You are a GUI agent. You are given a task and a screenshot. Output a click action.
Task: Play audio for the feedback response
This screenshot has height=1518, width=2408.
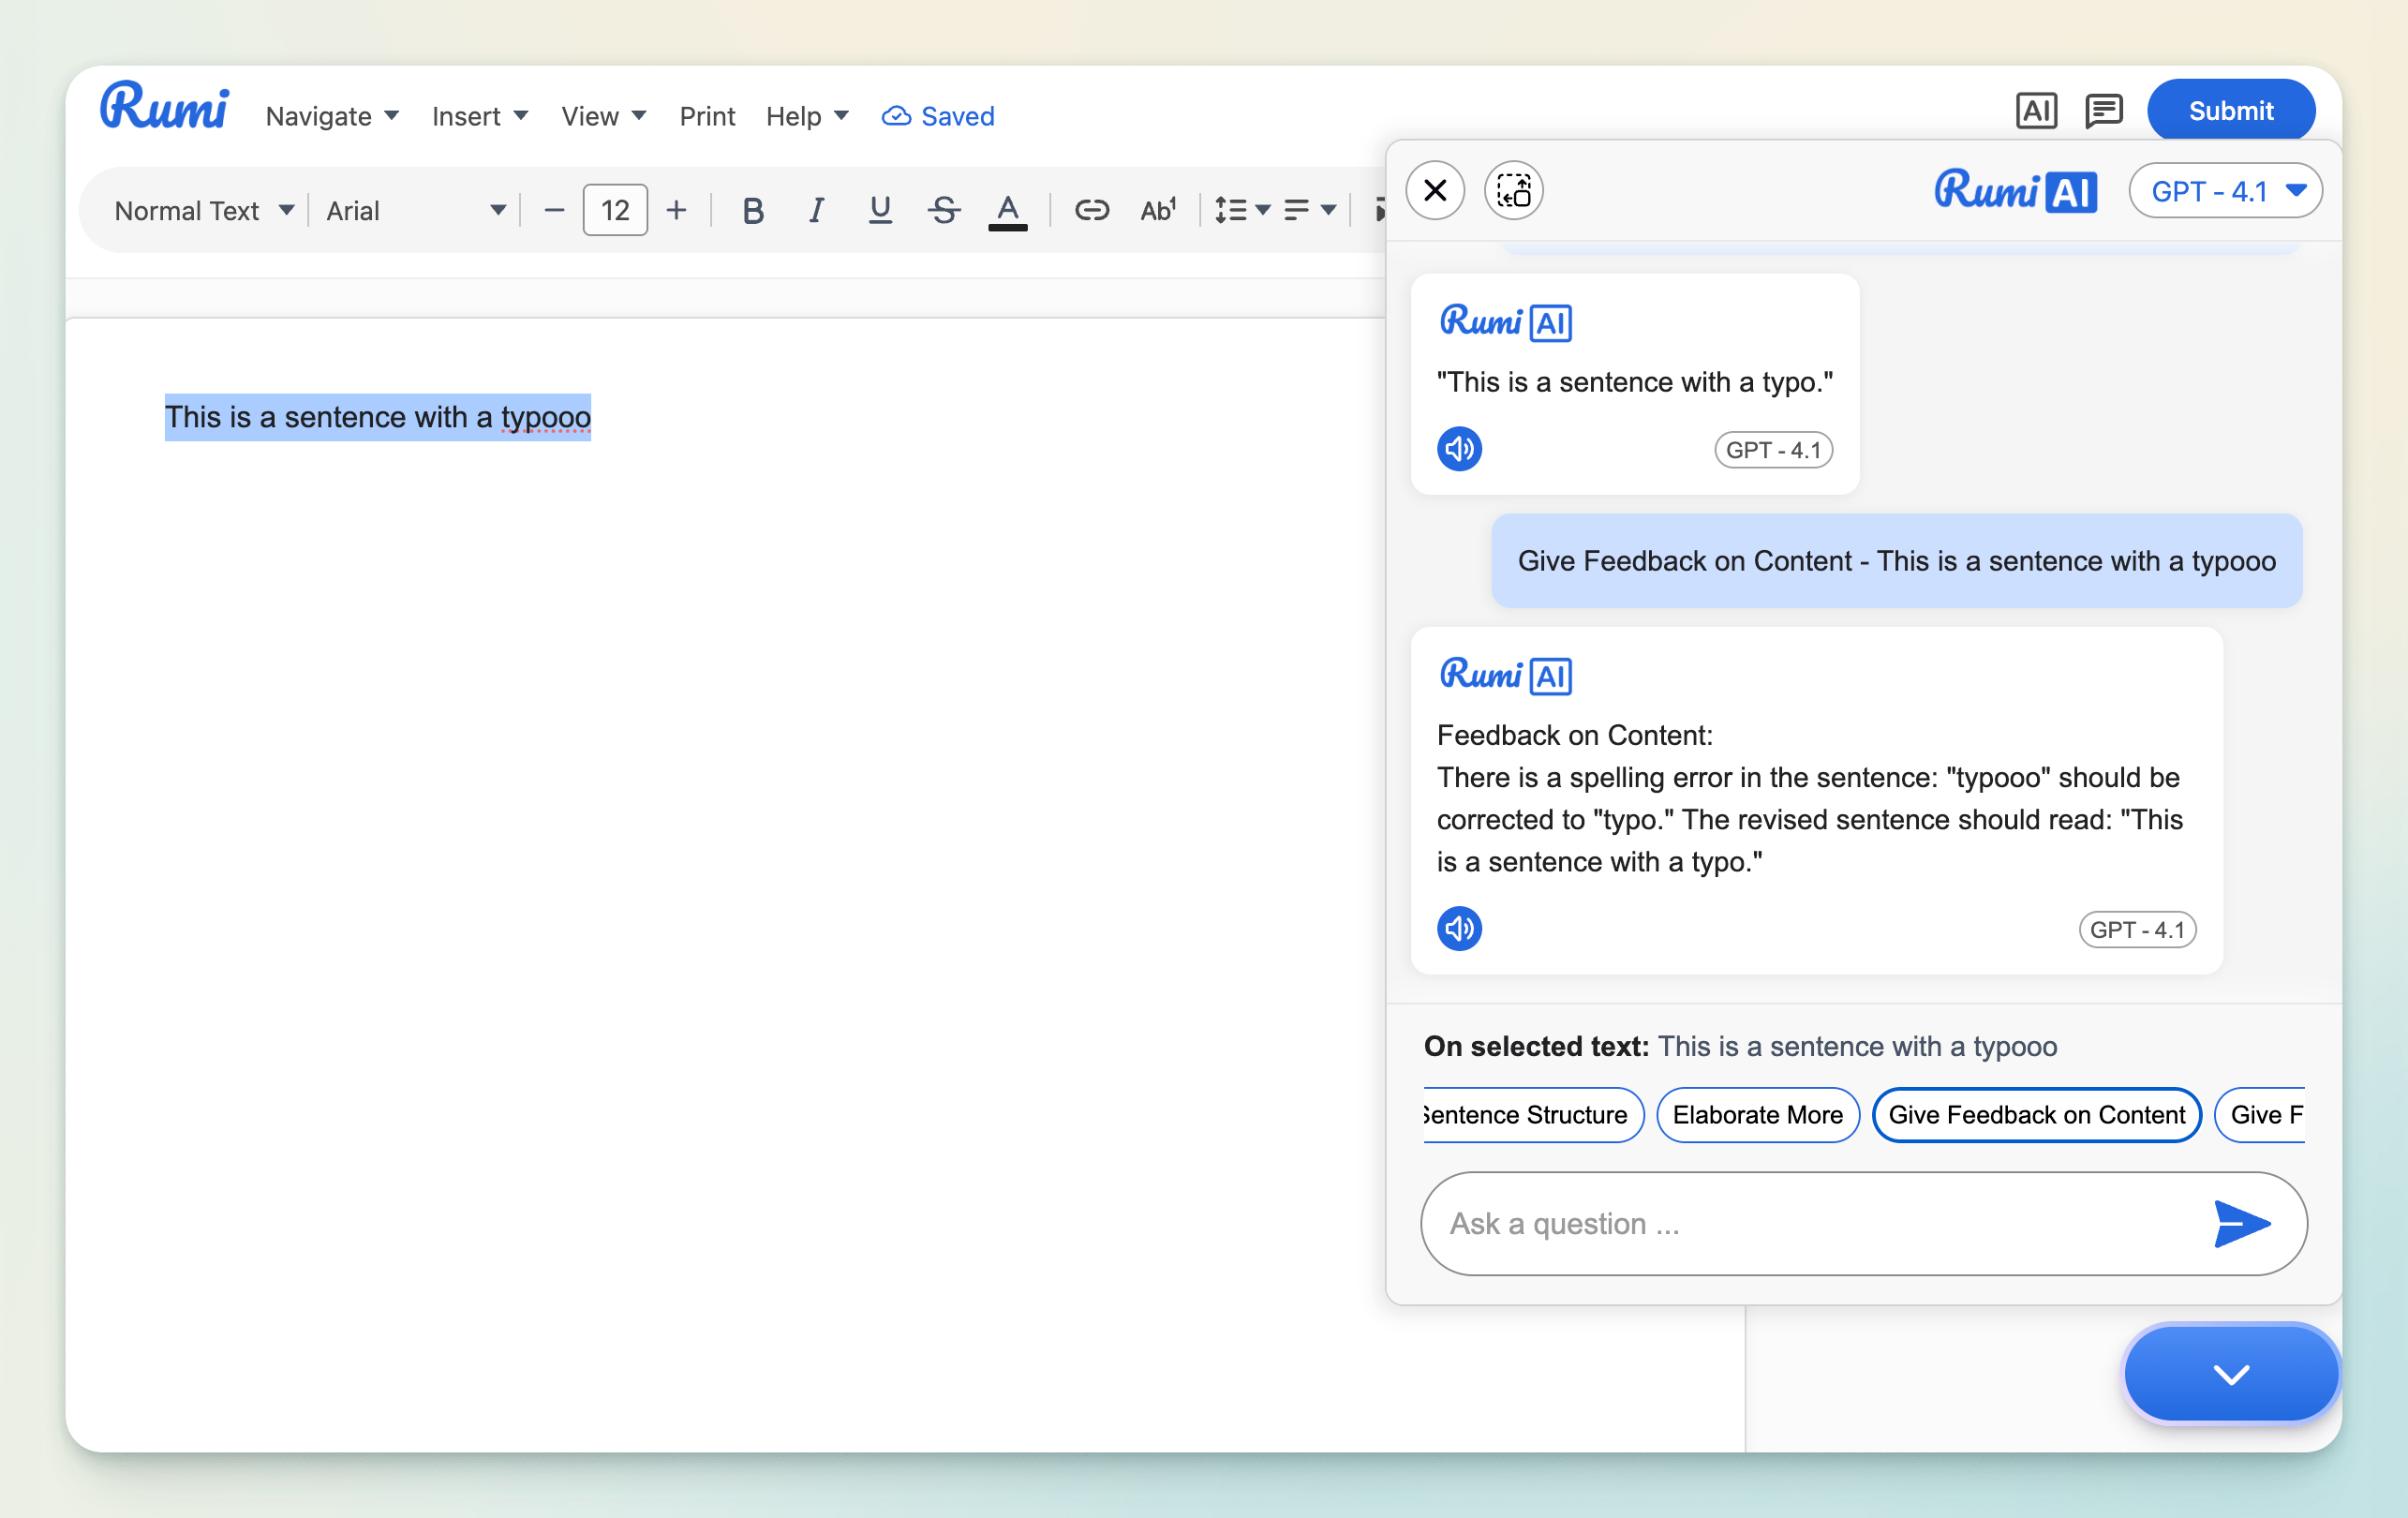click(1459, 929)
